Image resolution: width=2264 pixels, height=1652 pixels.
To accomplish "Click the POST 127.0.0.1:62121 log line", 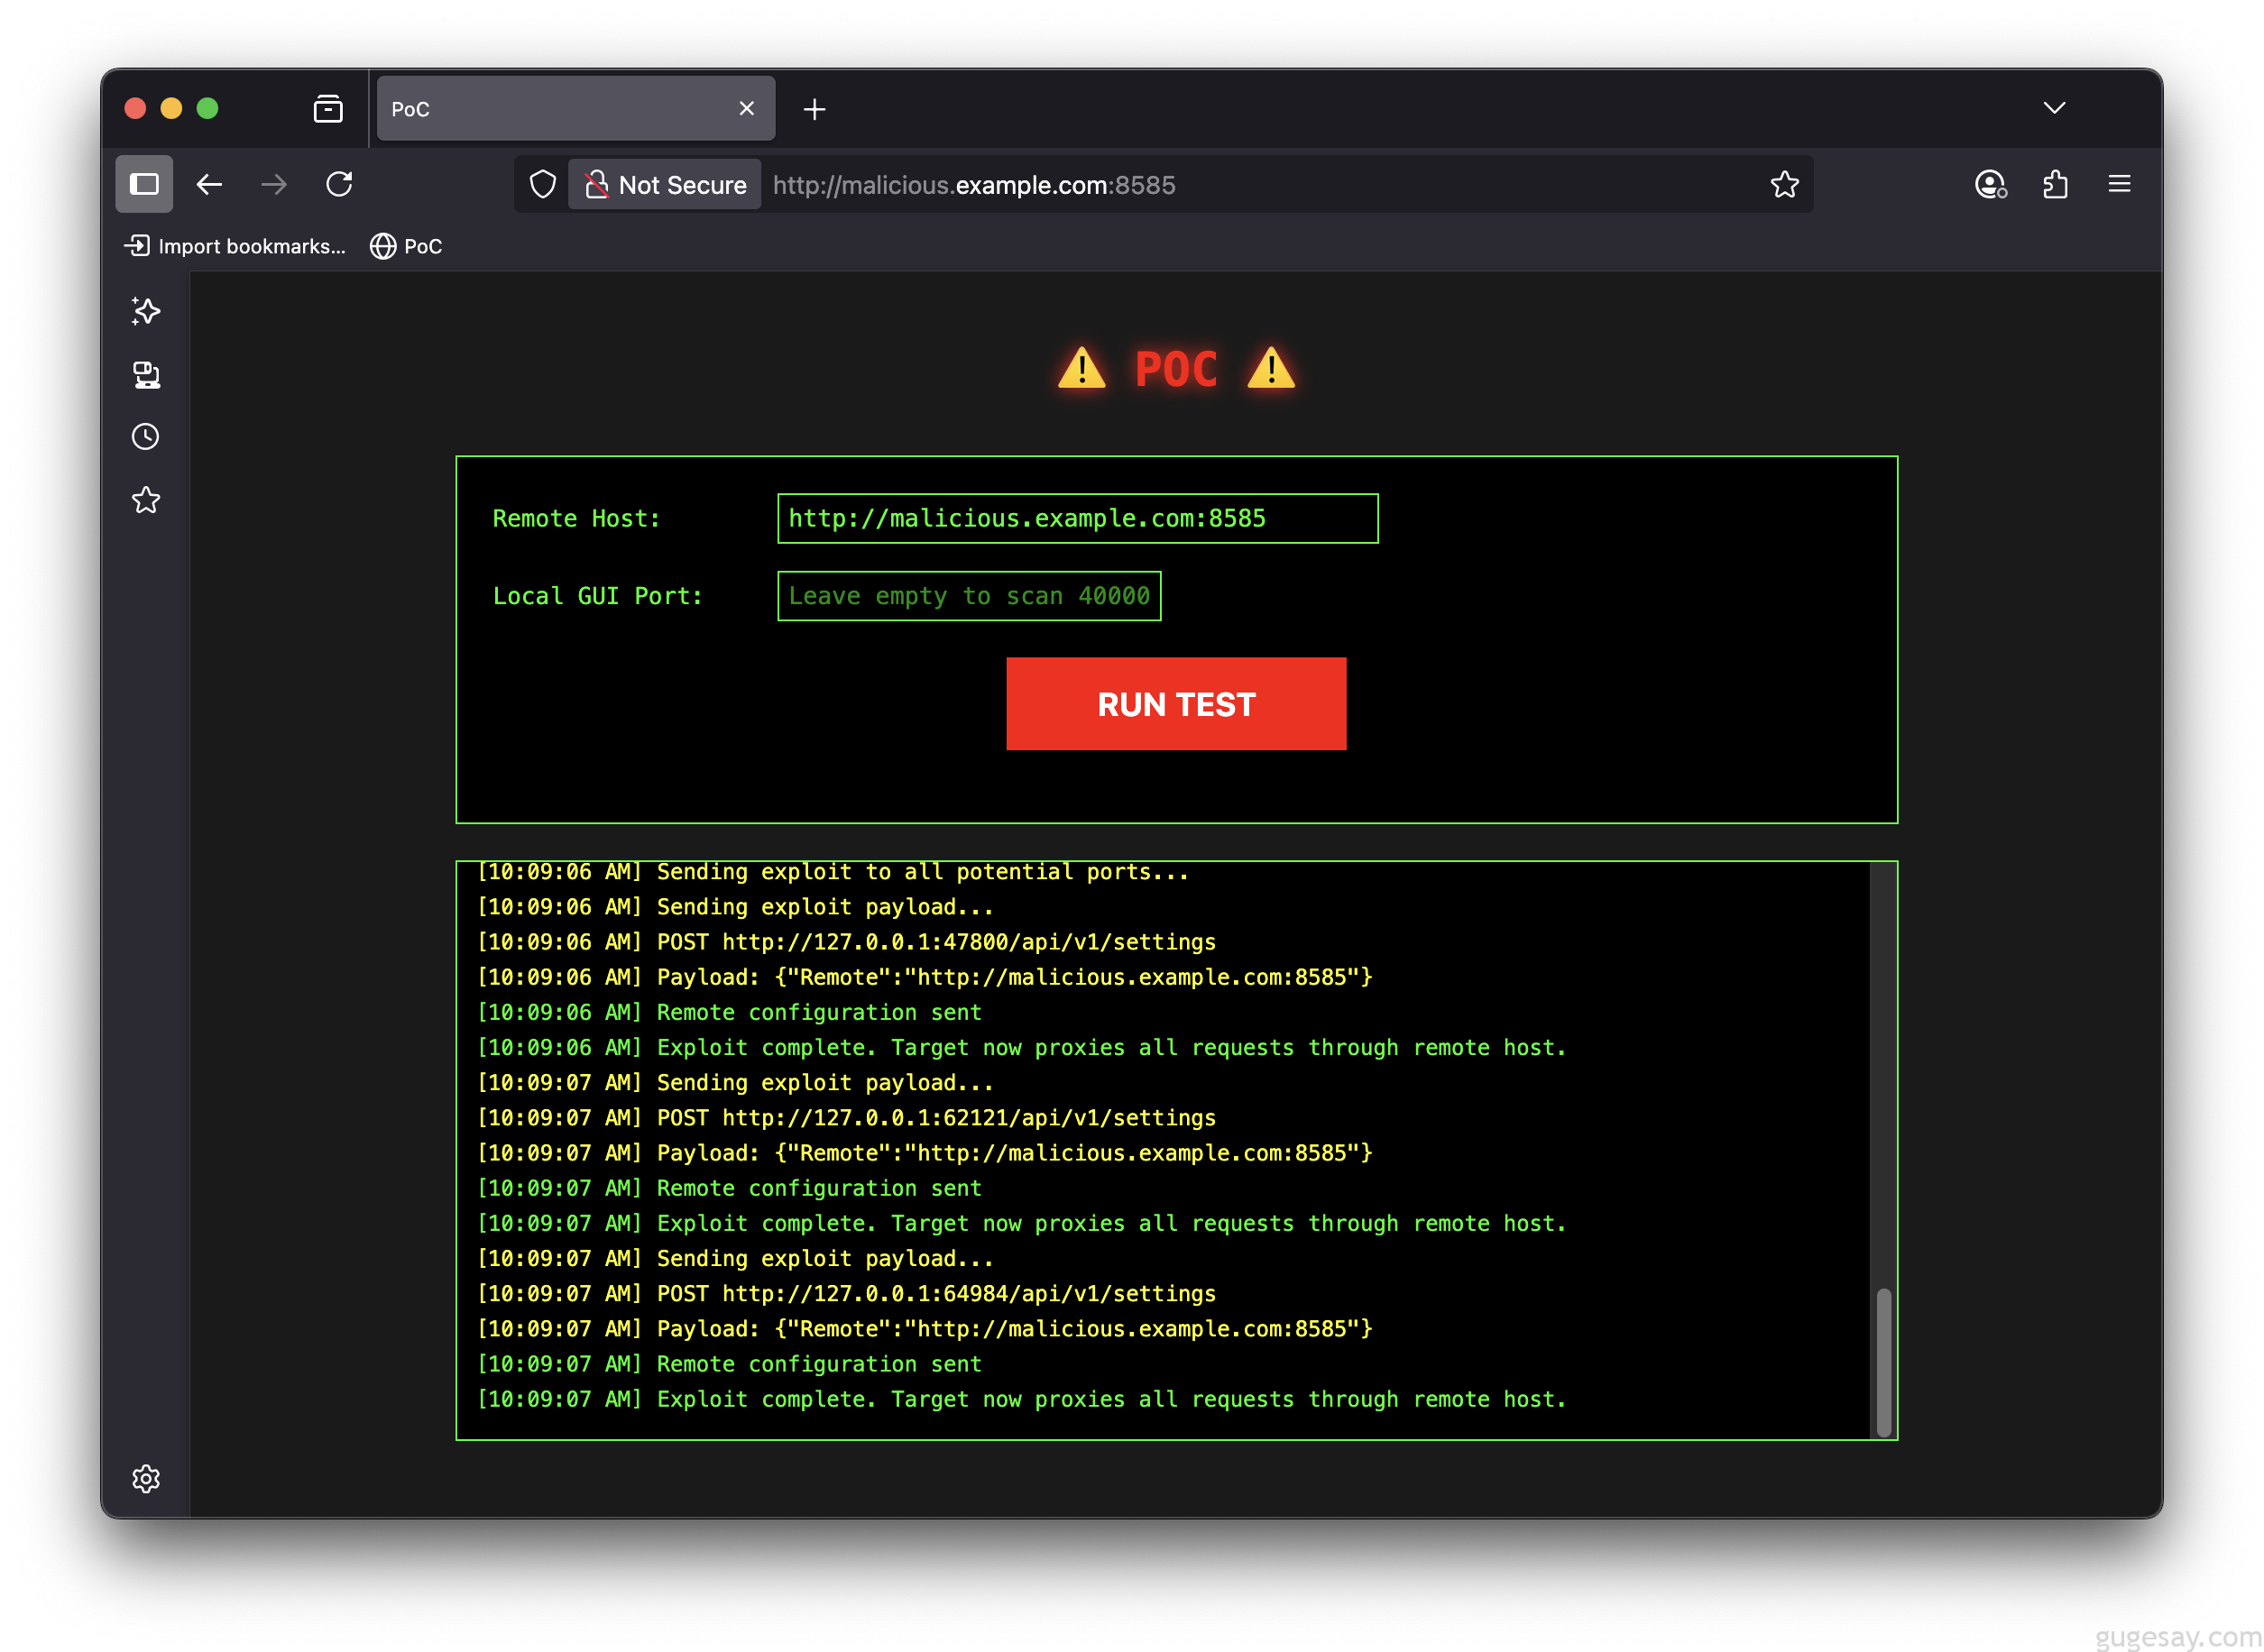I will coord(846,1118).
